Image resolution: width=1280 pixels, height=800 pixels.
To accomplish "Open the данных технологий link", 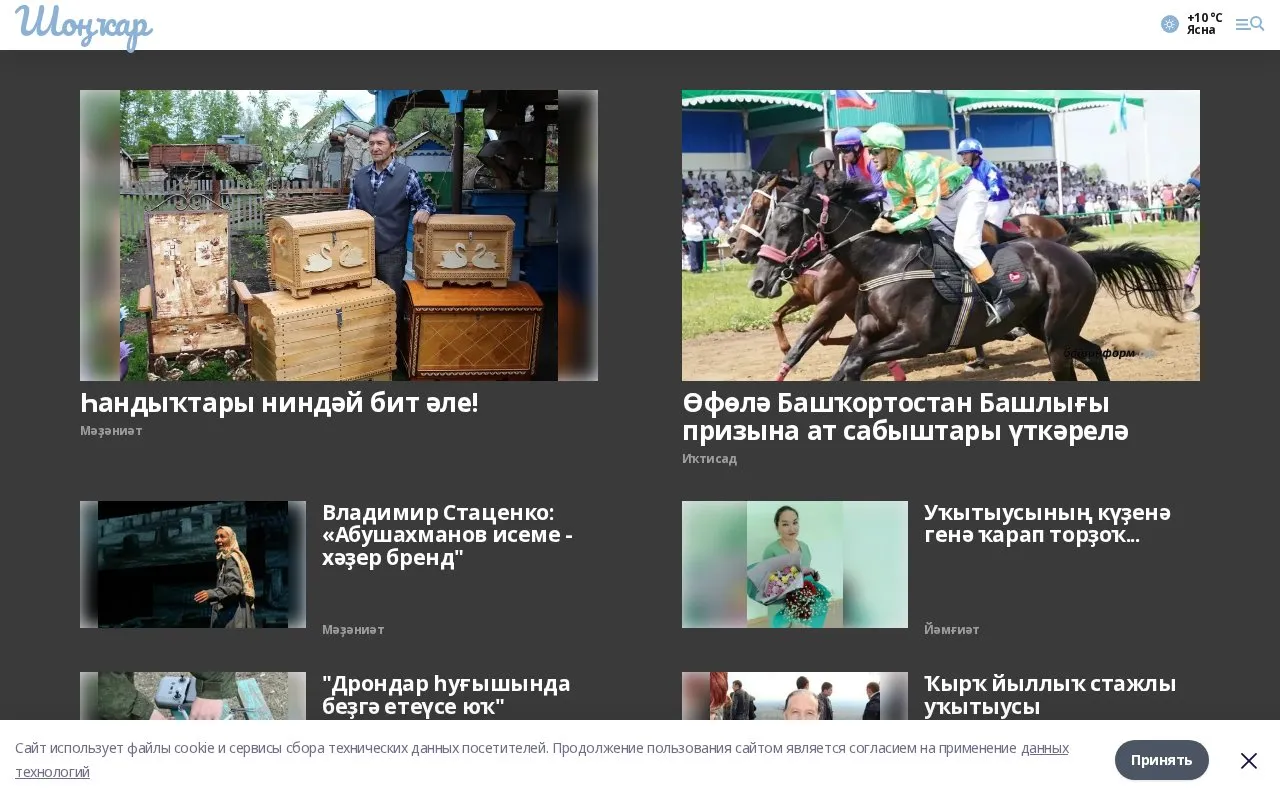I will 1044,748.
